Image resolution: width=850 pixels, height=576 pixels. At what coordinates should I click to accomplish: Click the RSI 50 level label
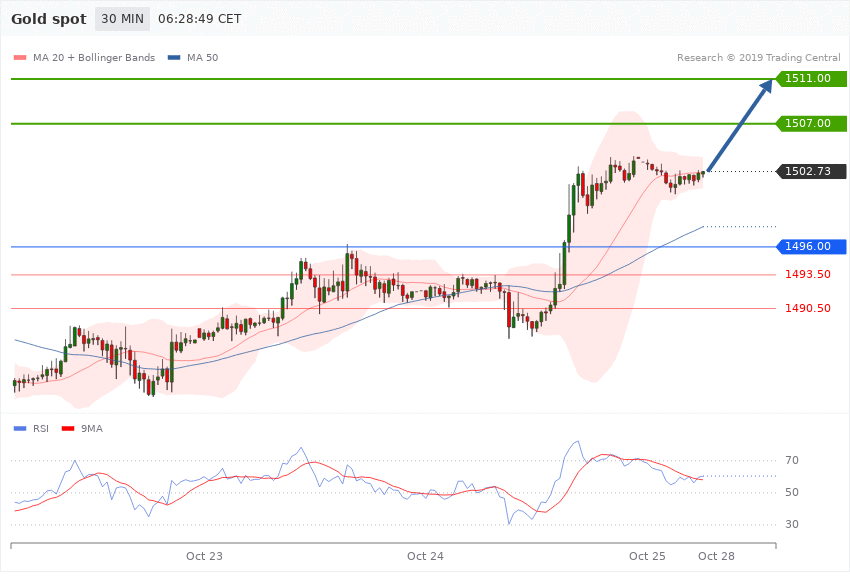(x=792, y=493)
